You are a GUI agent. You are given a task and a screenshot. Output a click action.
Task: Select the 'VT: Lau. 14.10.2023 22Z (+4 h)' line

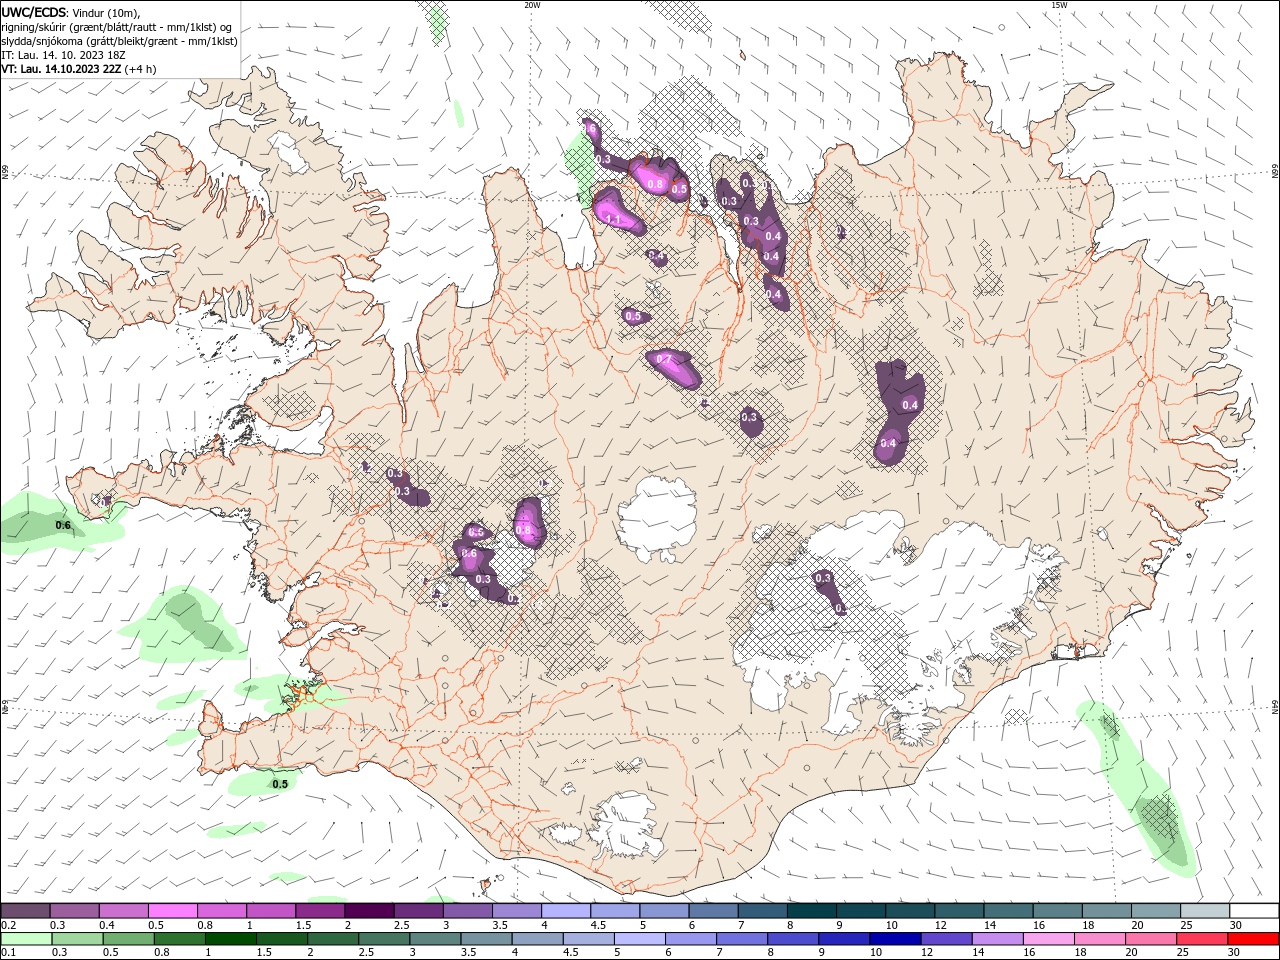click(x=79, y=69)
